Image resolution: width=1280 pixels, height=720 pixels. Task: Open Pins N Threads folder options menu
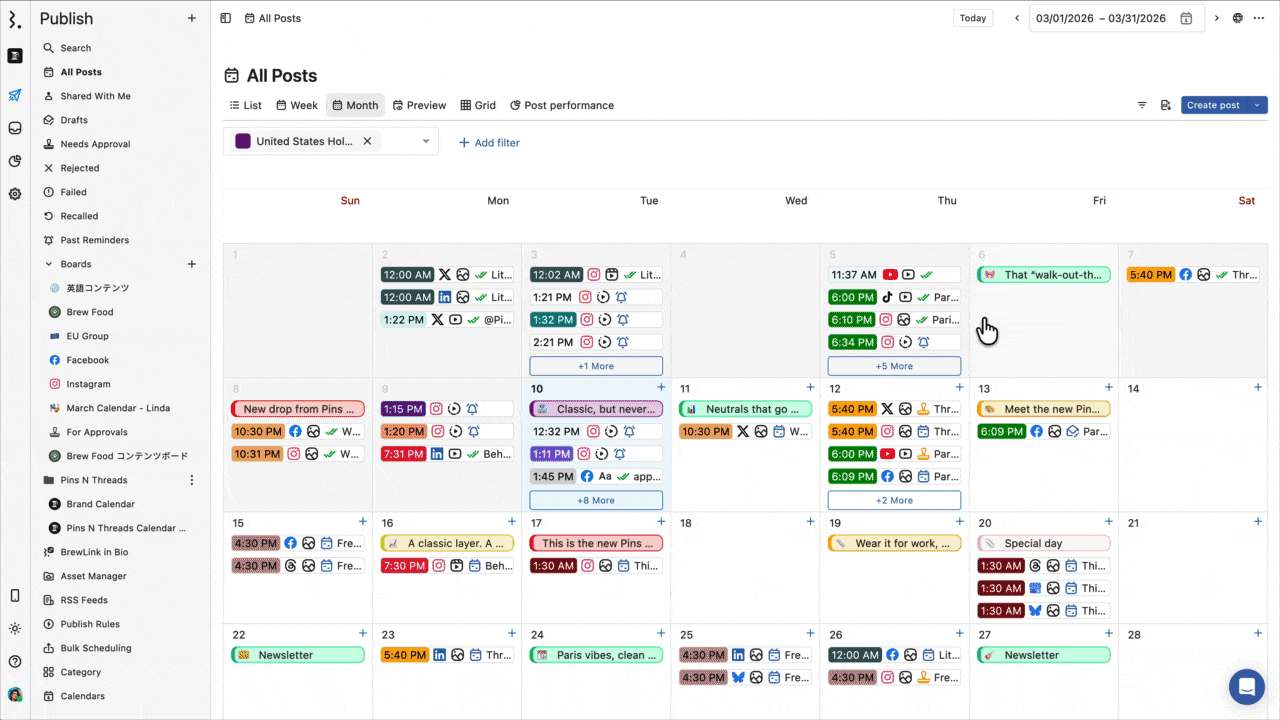point(192,480)
